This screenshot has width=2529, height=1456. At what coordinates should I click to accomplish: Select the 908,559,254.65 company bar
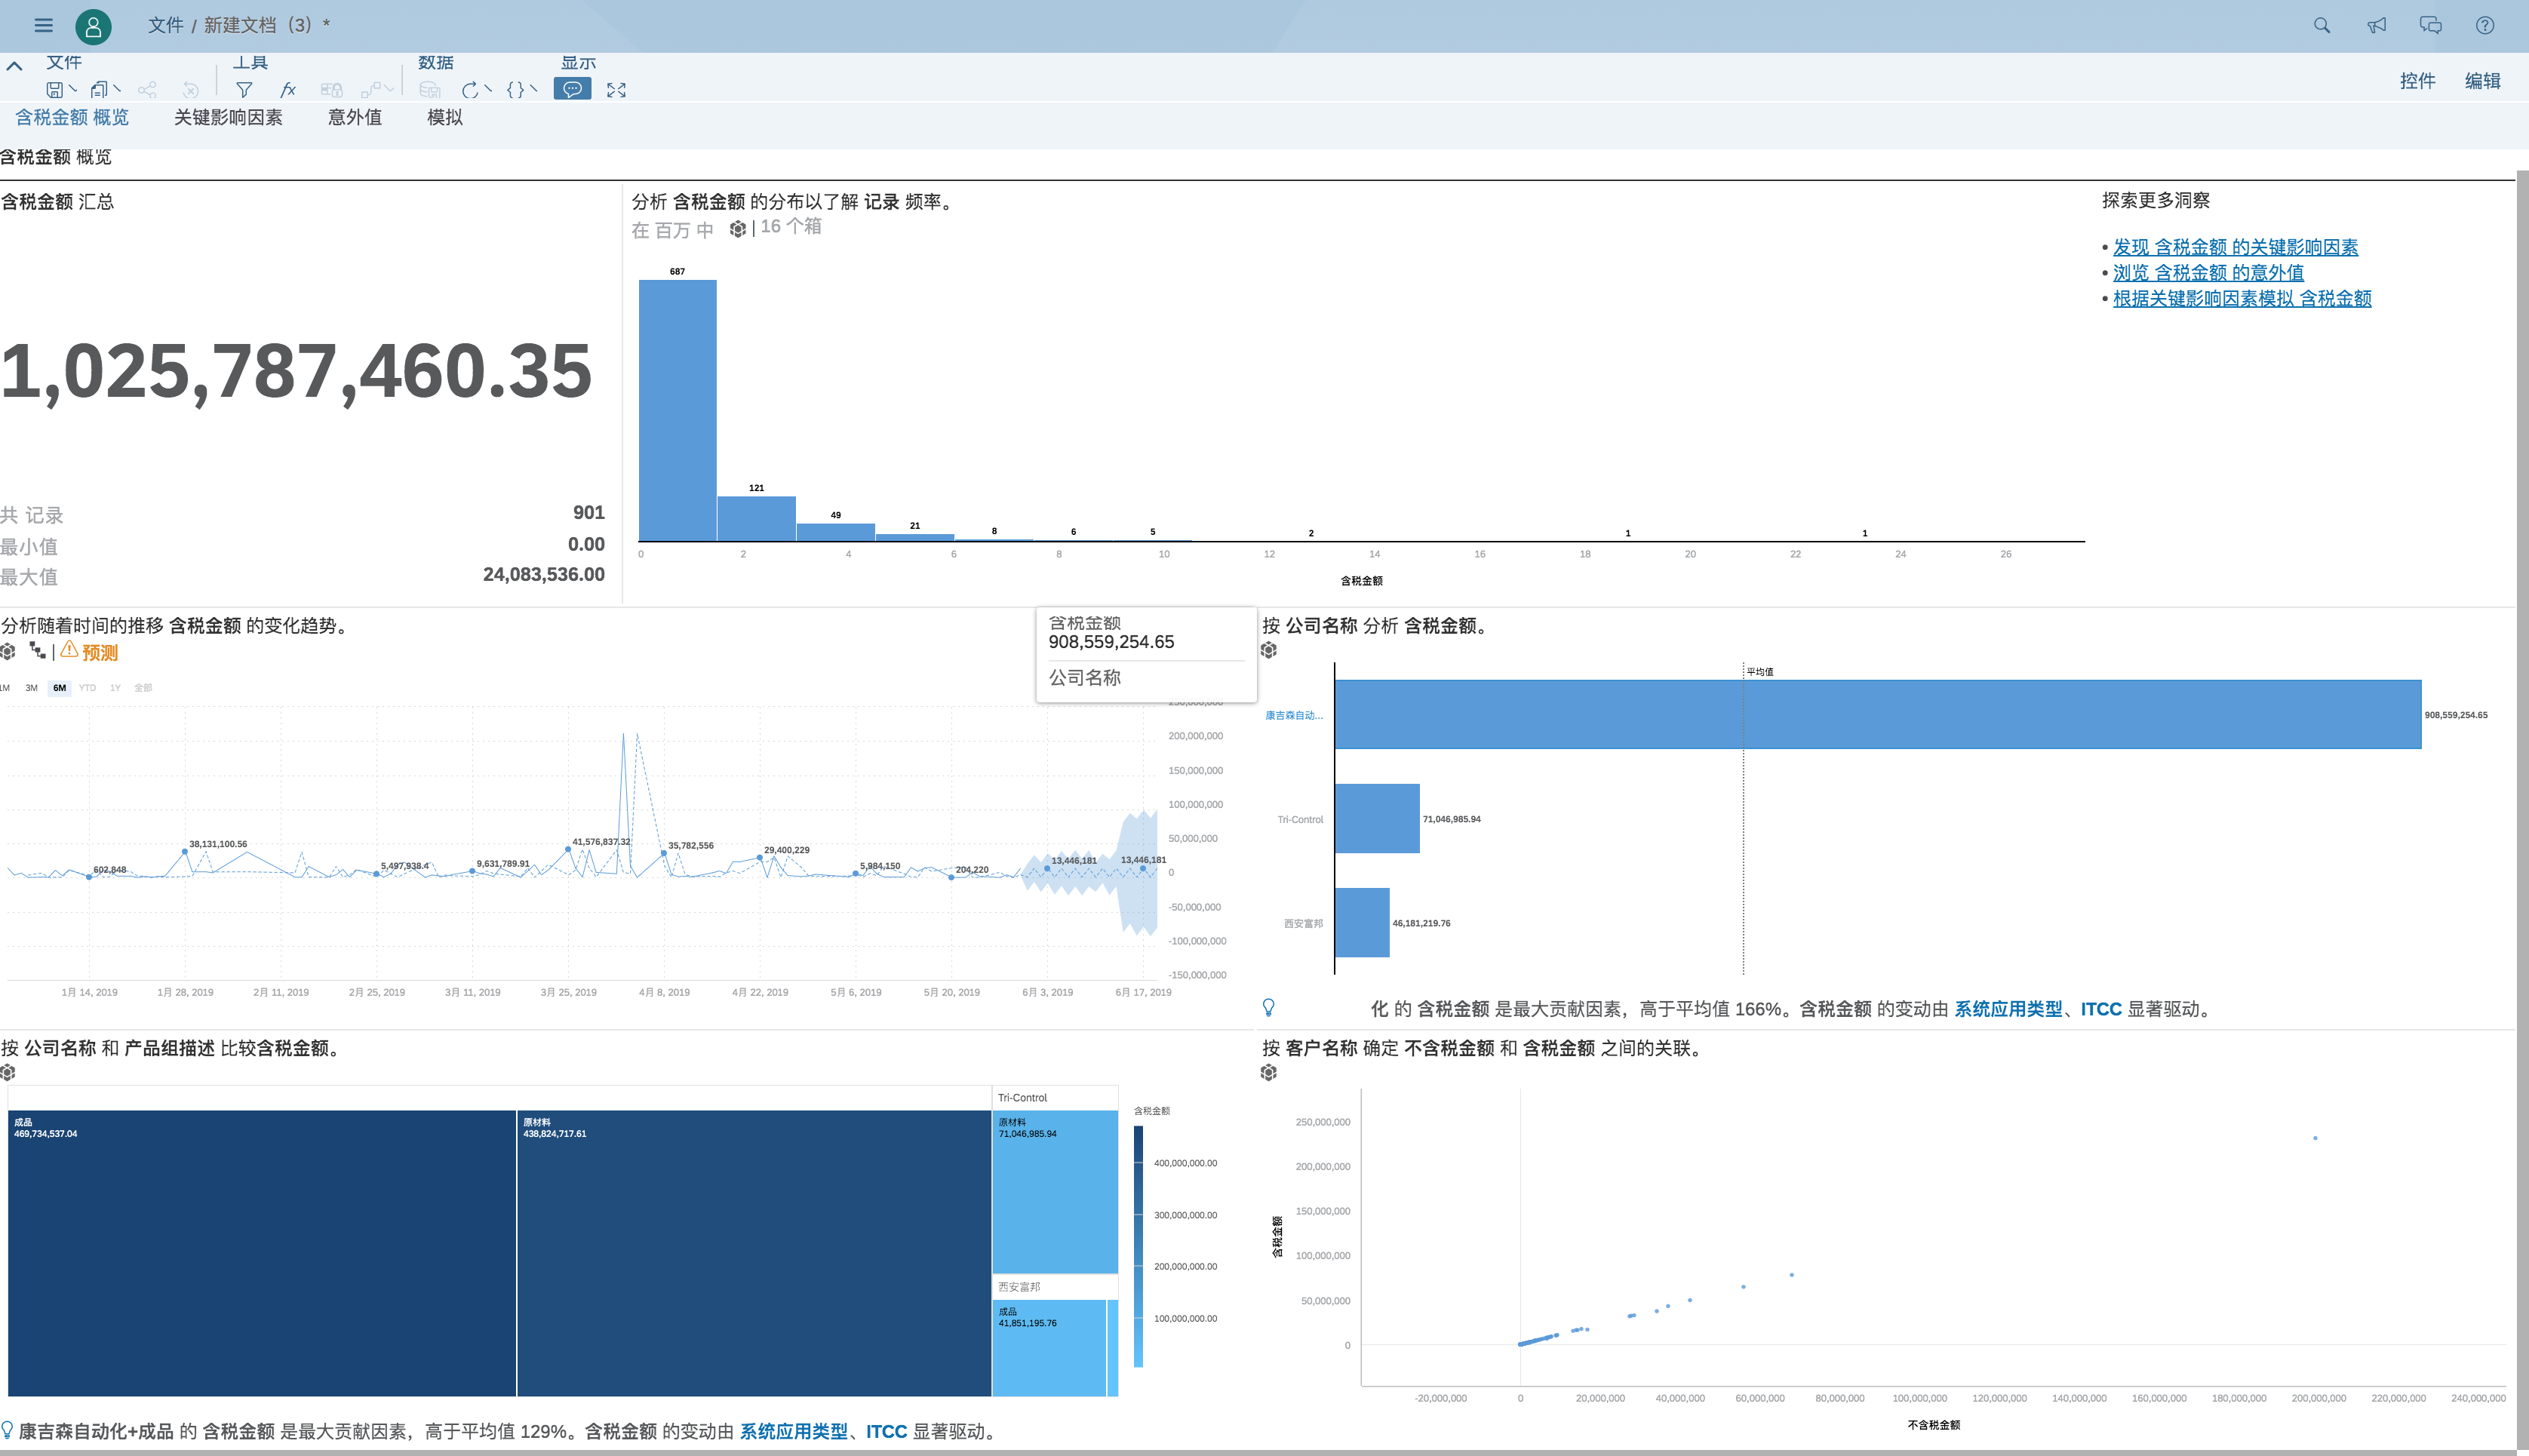tap(1878, 714)
